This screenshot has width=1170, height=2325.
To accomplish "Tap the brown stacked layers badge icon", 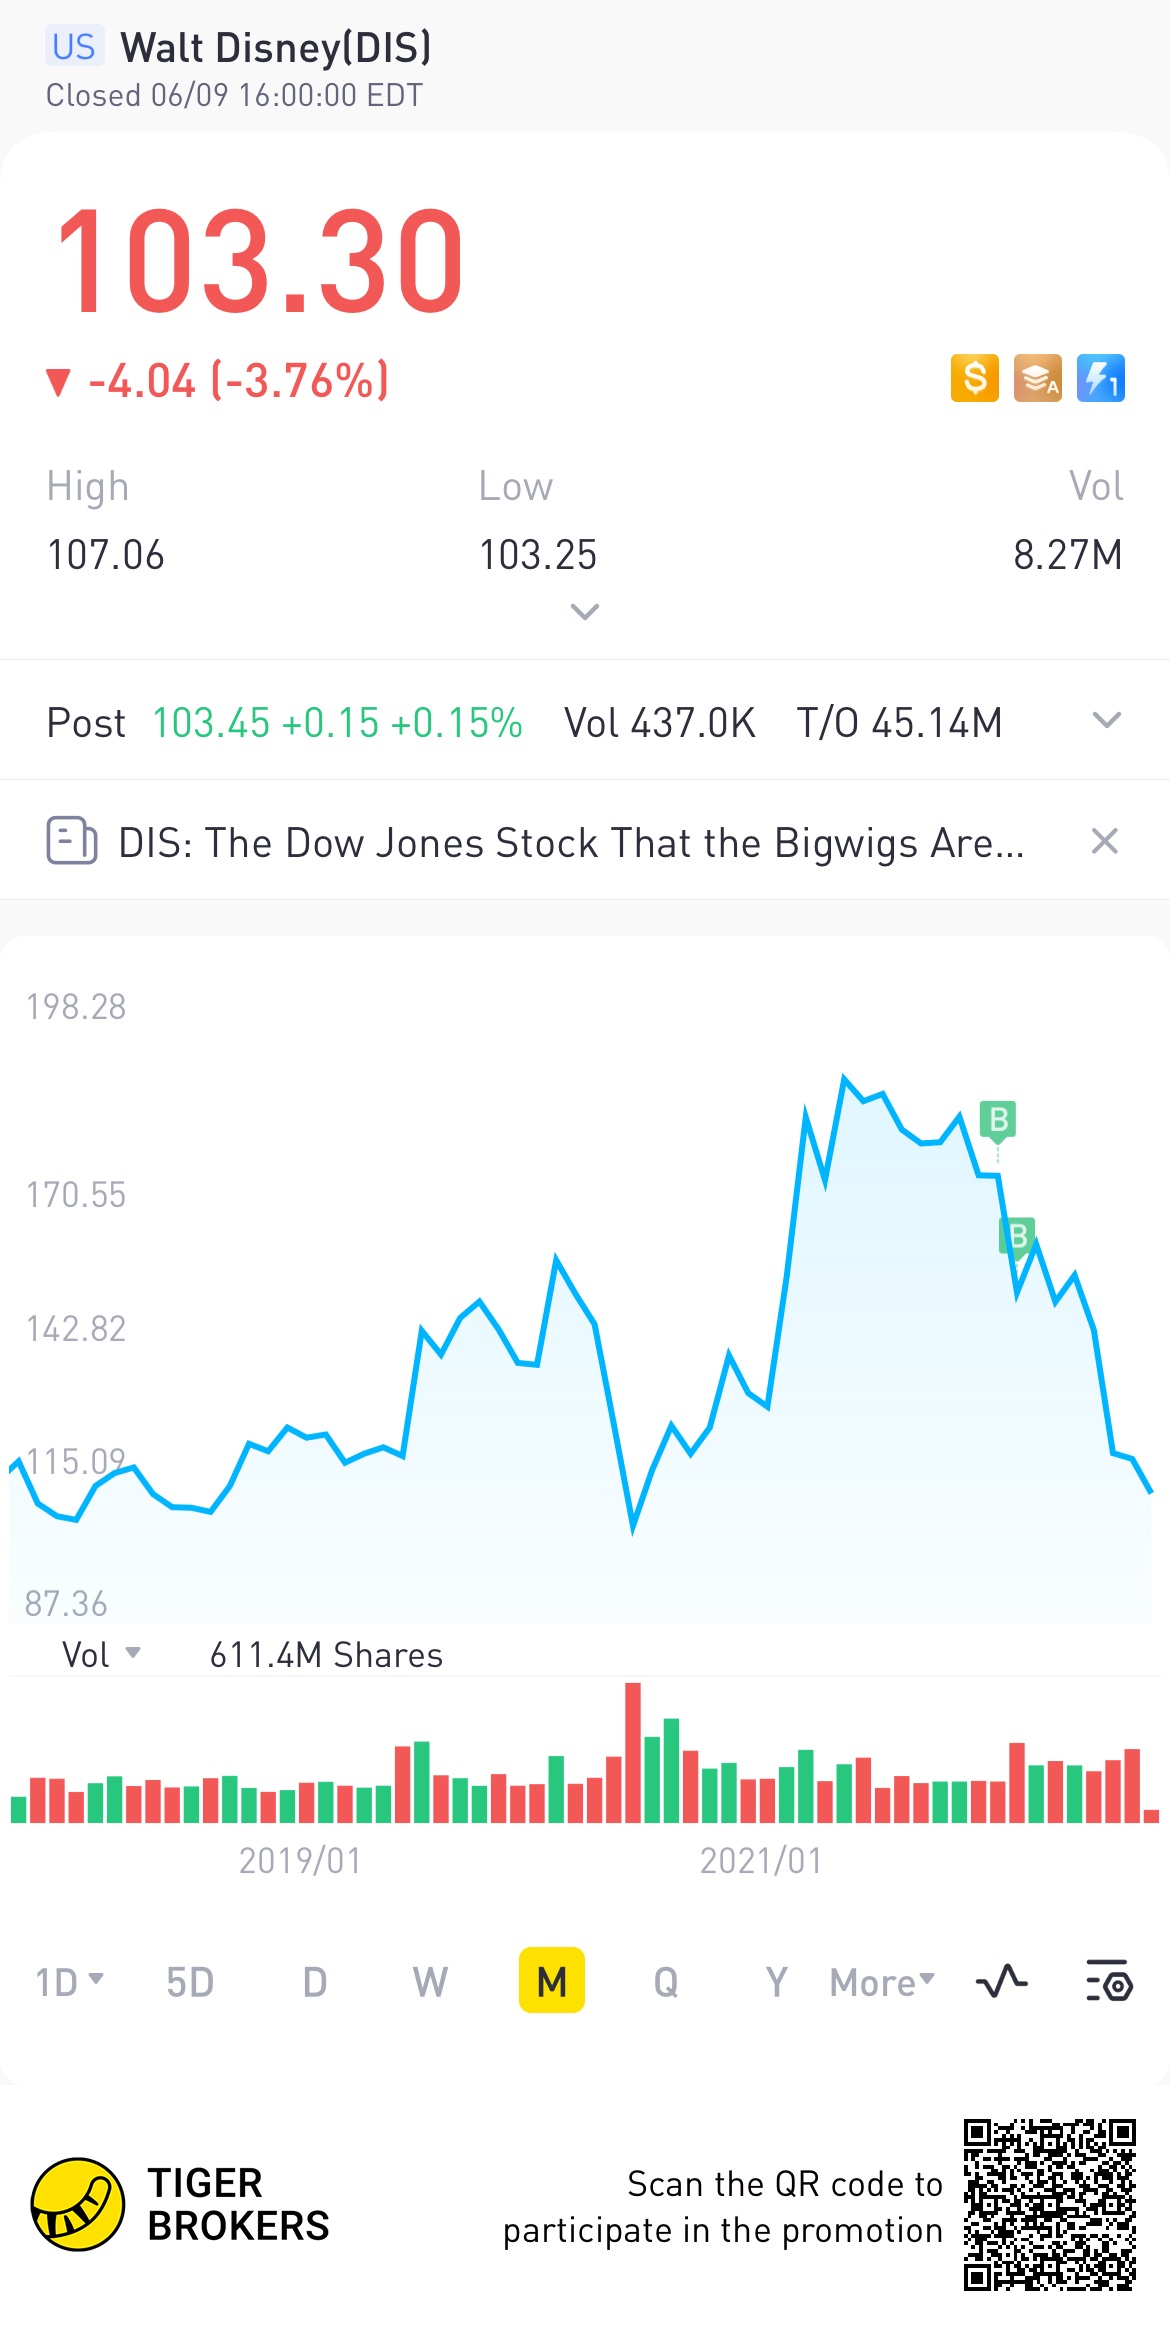I will pyautogui.click(x=1037, y=379).
